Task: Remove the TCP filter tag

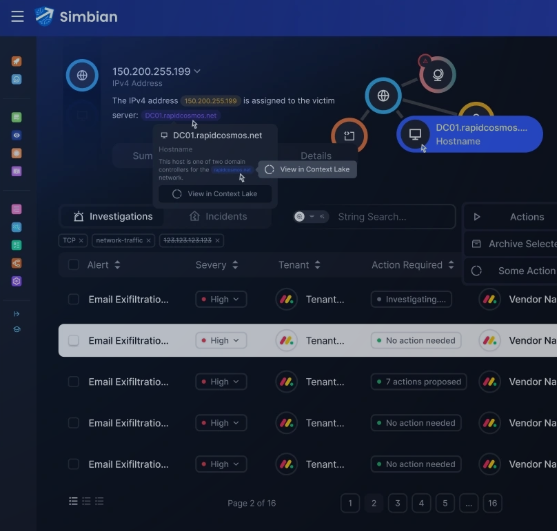Action: coord(81,240)
